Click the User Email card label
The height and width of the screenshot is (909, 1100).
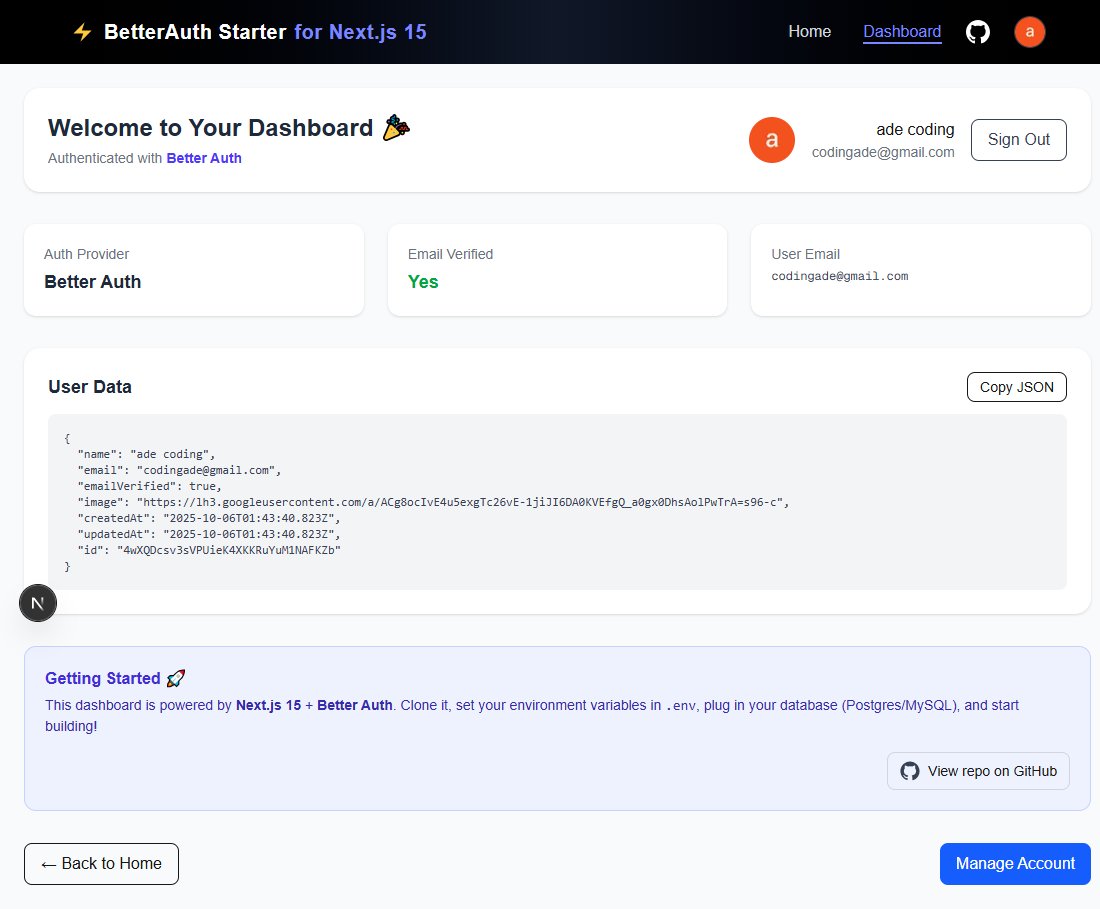(x=805, y=254)
